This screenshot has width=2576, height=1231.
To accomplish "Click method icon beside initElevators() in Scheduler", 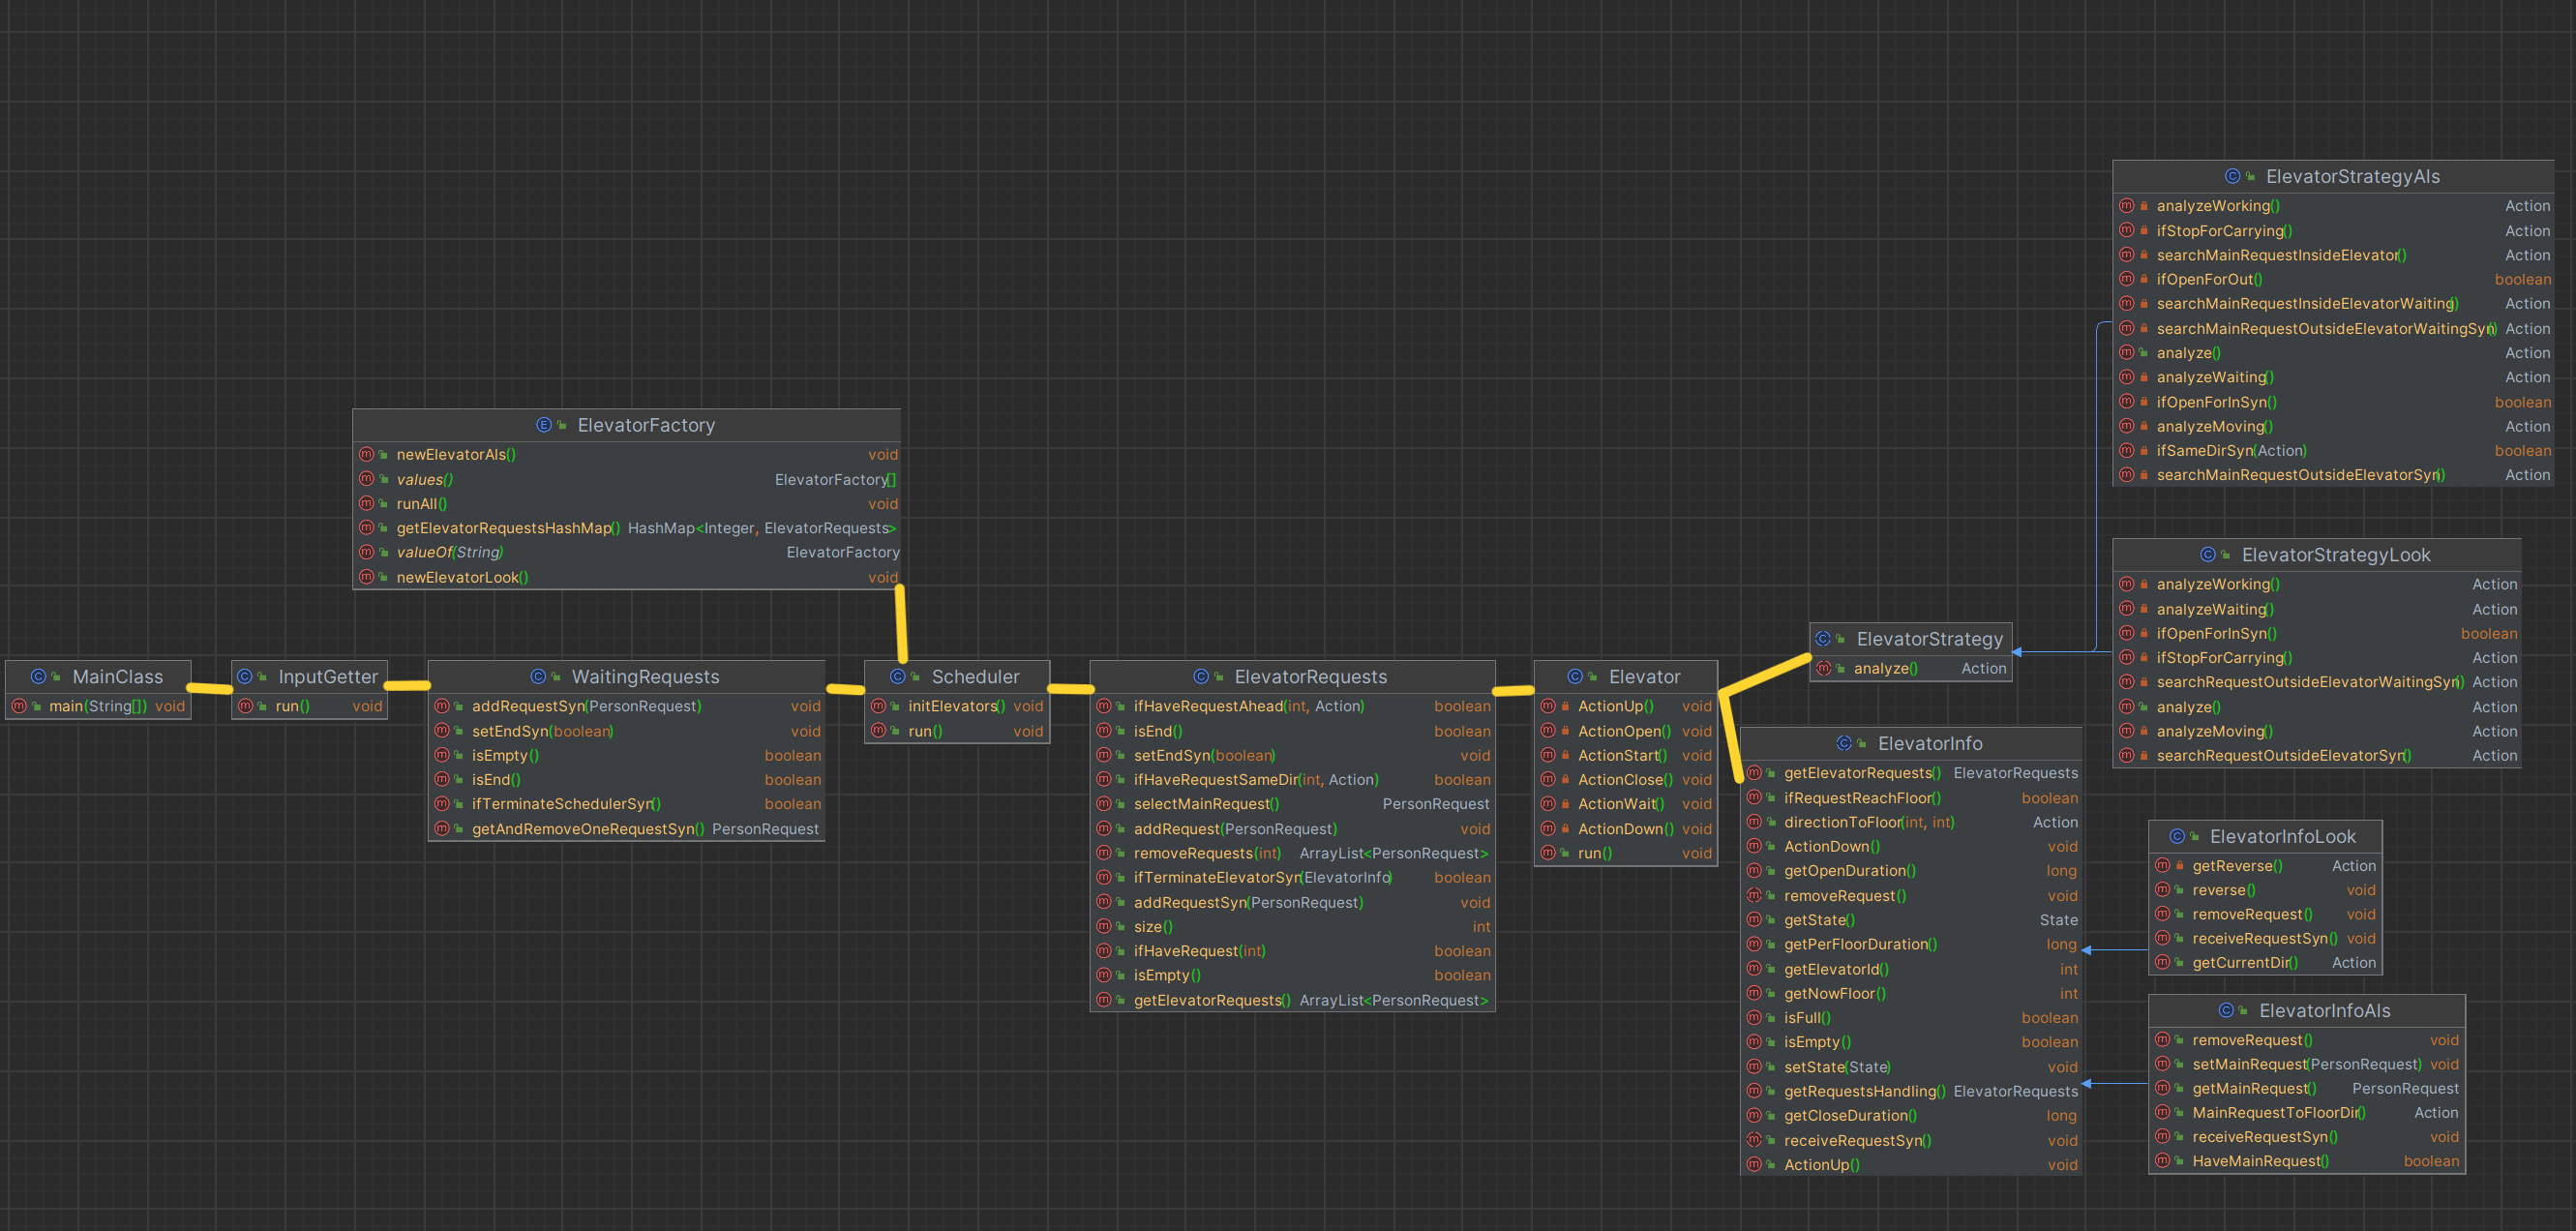I will (878, 706).
